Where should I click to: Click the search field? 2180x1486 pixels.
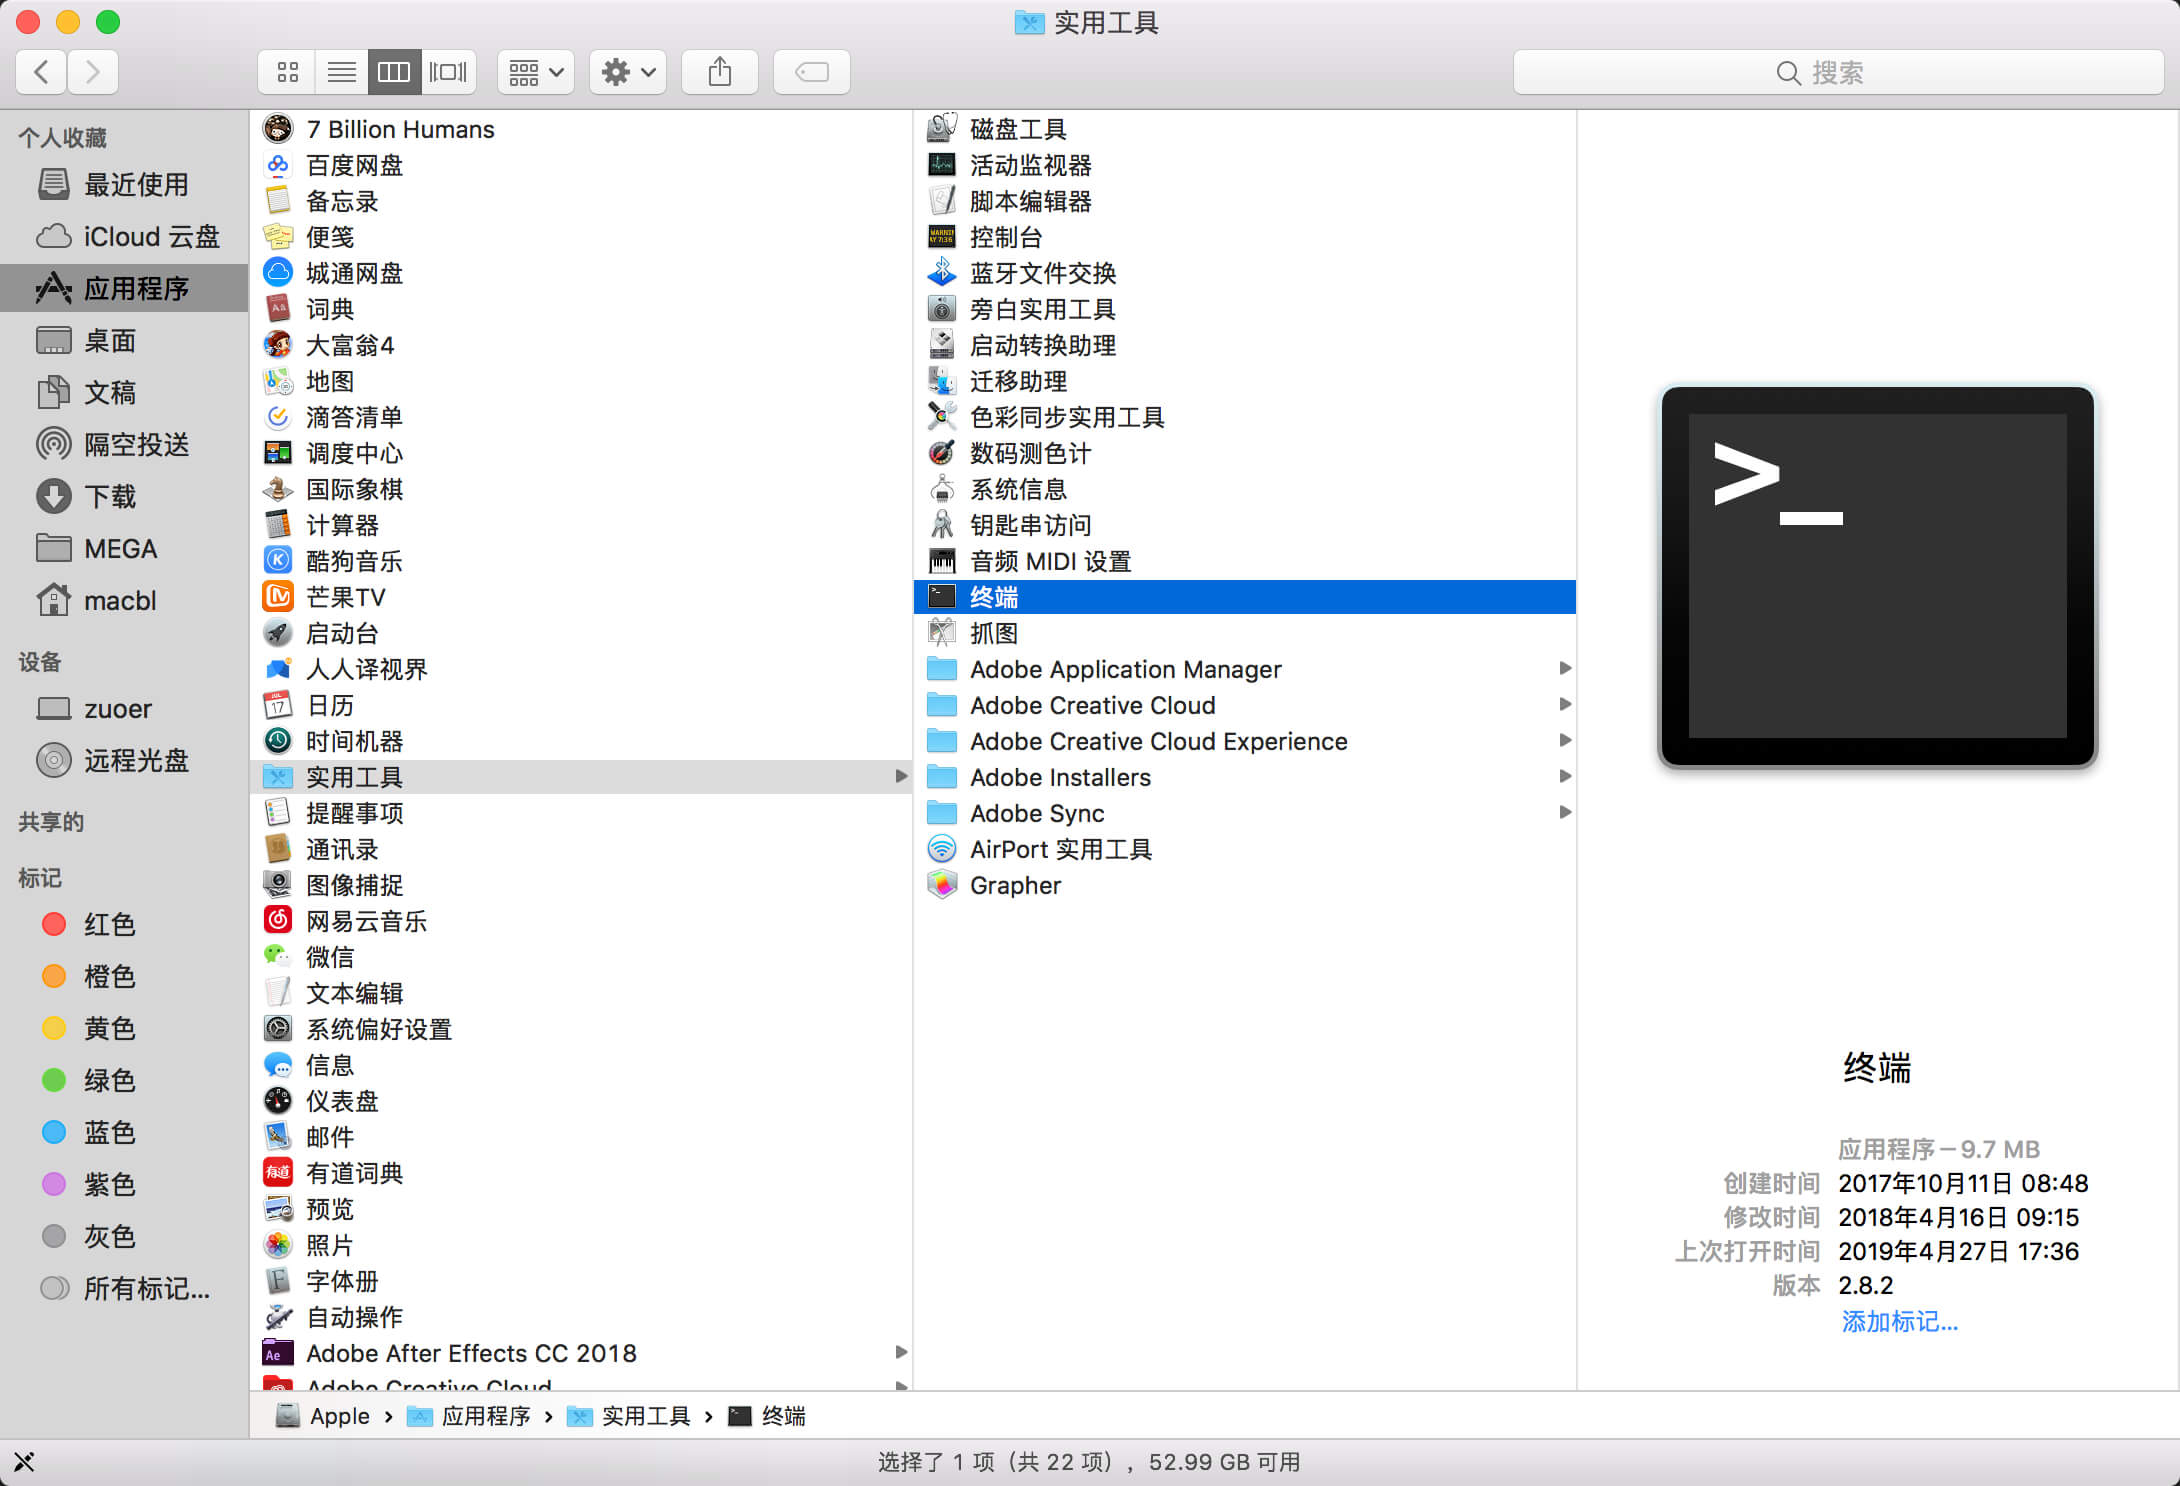tap(1838, 72)
